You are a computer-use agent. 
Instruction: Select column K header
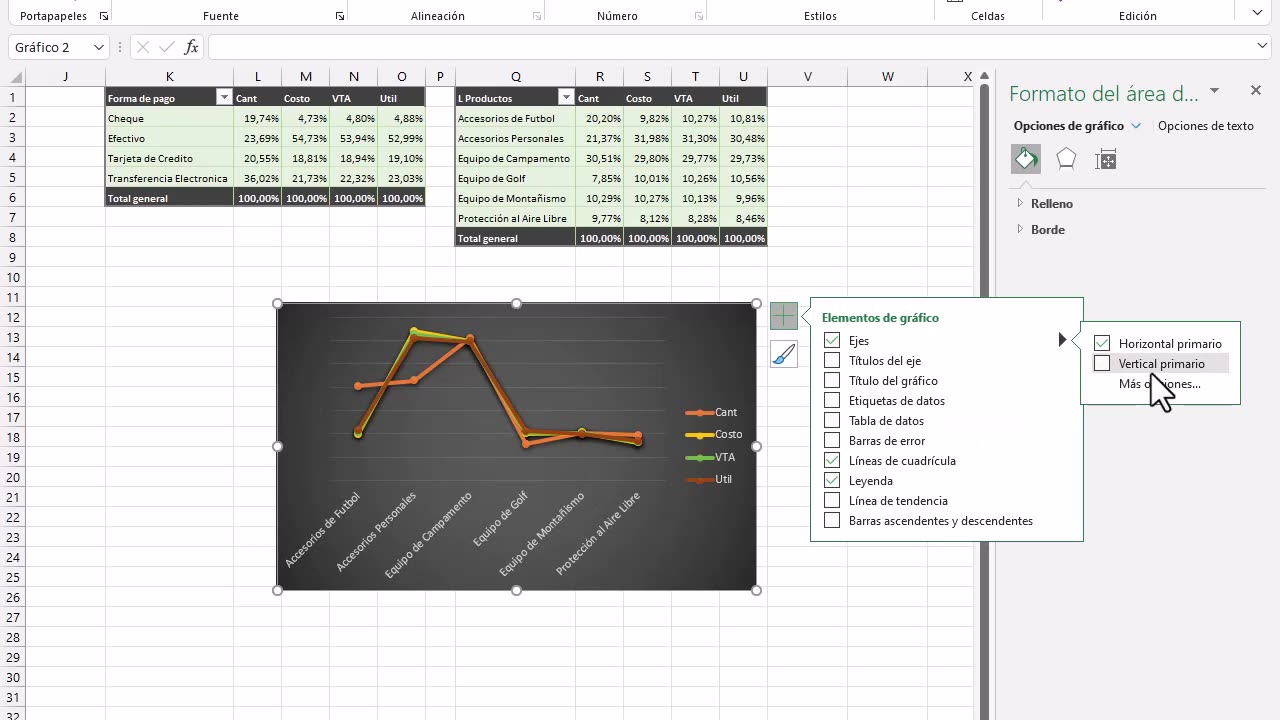(x=169, y=77)
